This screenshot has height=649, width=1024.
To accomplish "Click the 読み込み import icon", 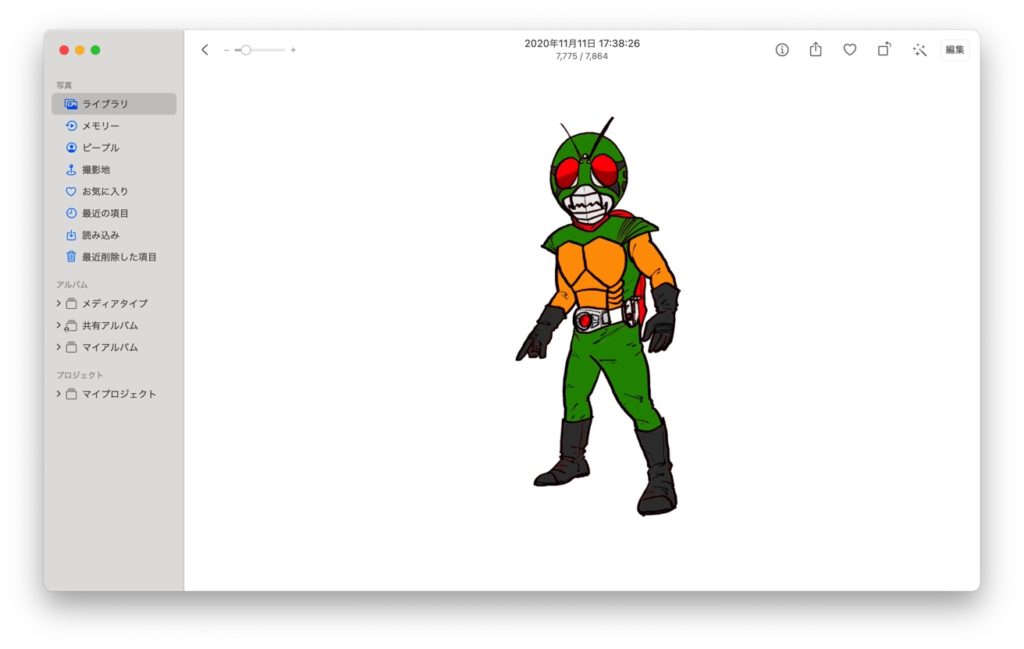I will [71, 235].
